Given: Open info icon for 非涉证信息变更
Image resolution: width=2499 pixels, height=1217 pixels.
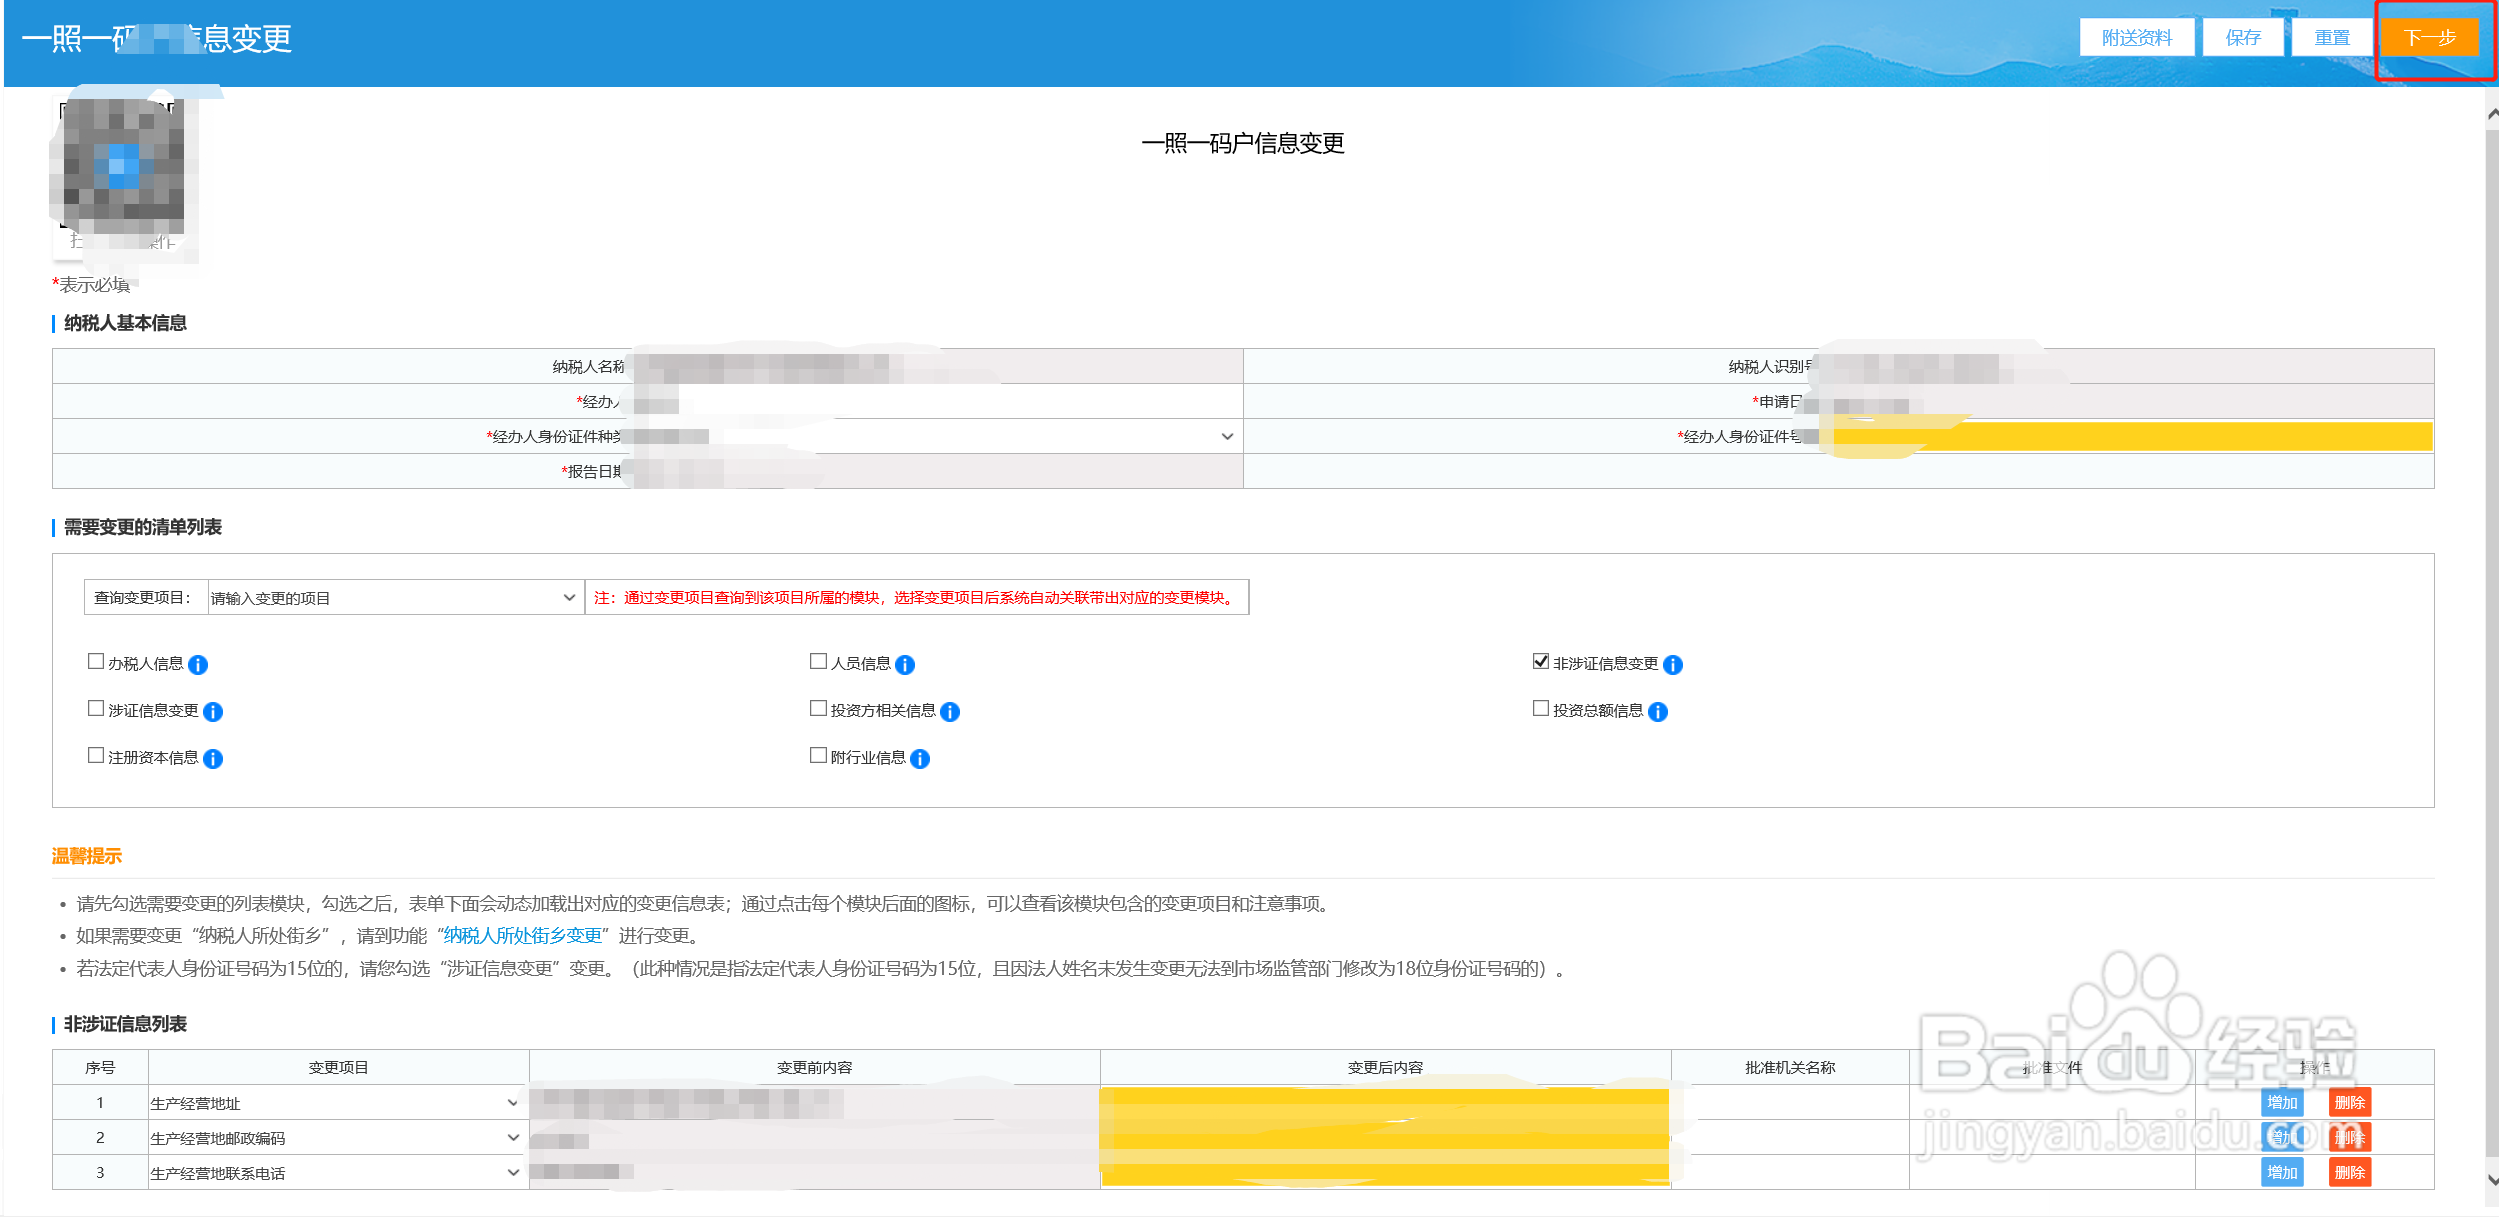Looking at the screenshot, I should pyautogui.click(x=1673, y=665).
